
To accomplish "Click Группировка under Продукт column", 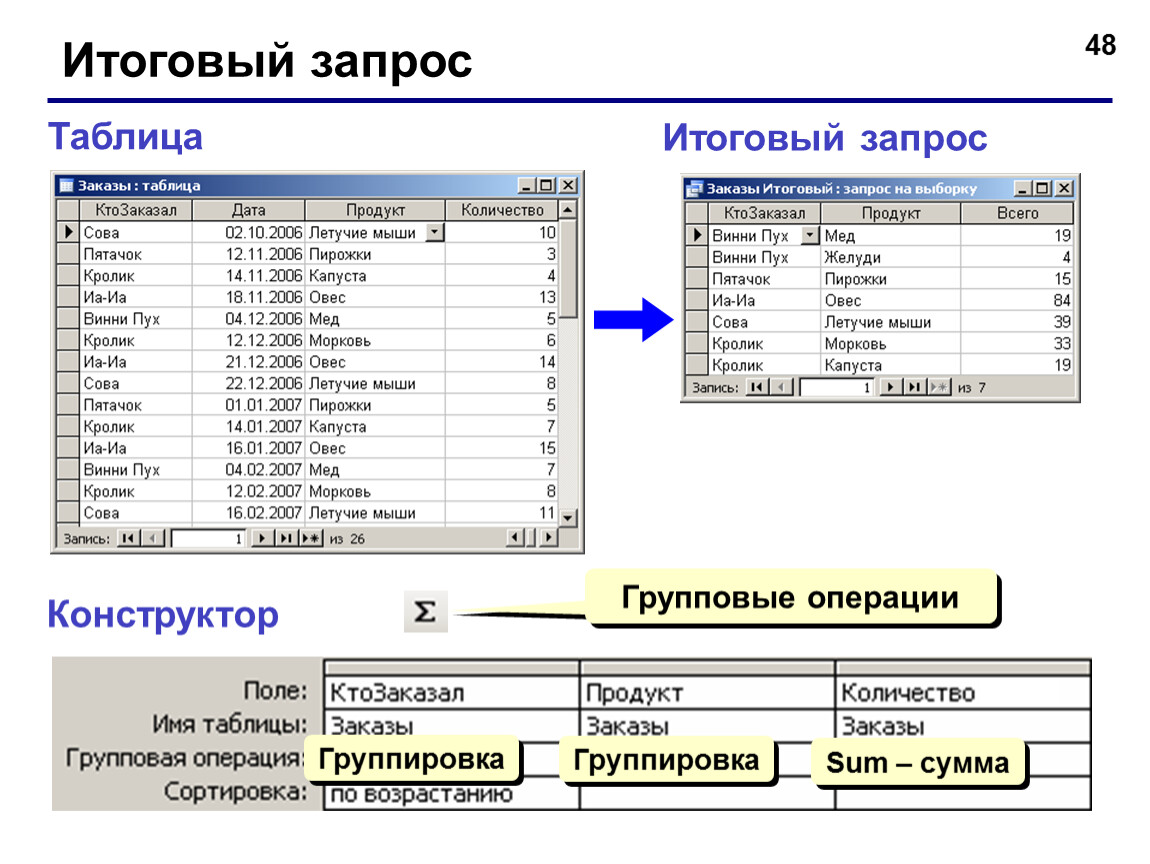I will click(x=666, y=759).
